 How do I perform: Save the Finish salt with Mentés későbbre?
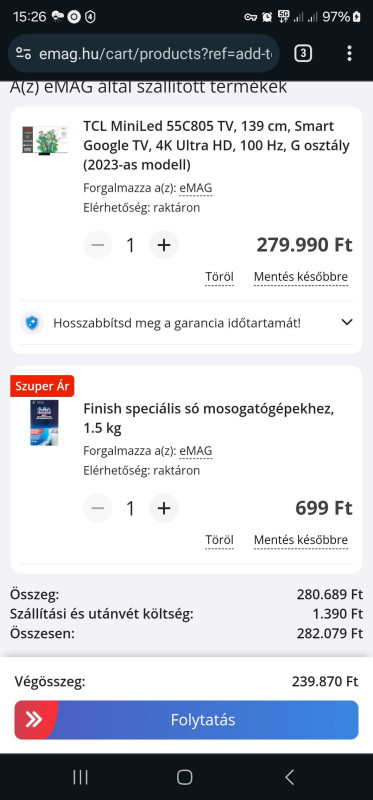tap(301, 540)
